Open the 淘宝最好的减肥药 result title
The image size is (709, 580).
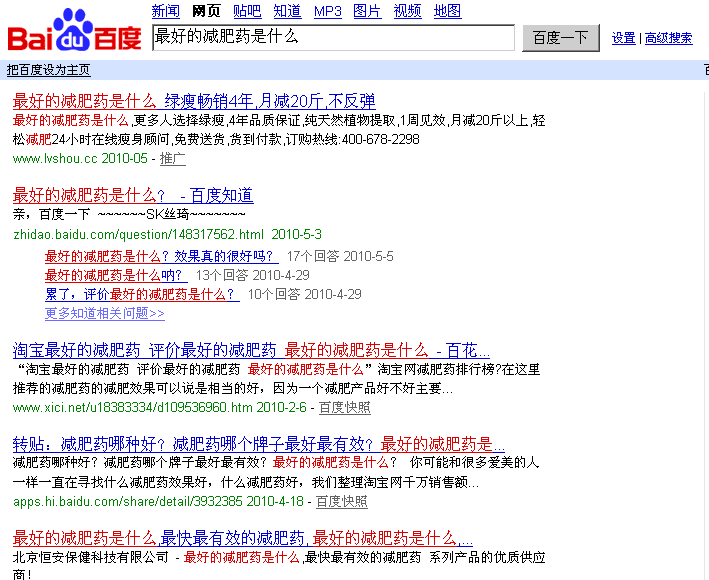pyautogui.click(x=251, y=350)
